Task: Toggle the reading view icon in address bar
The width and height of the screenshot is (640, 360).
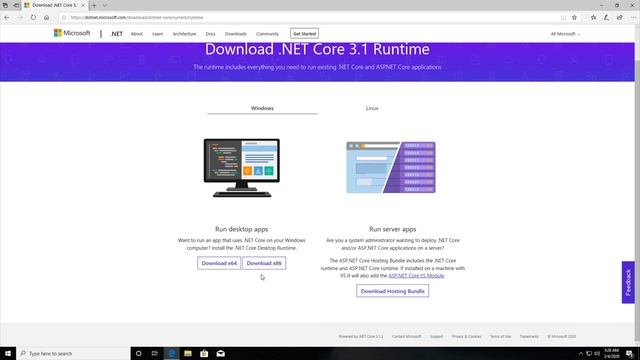Action: tap(563, 18)
